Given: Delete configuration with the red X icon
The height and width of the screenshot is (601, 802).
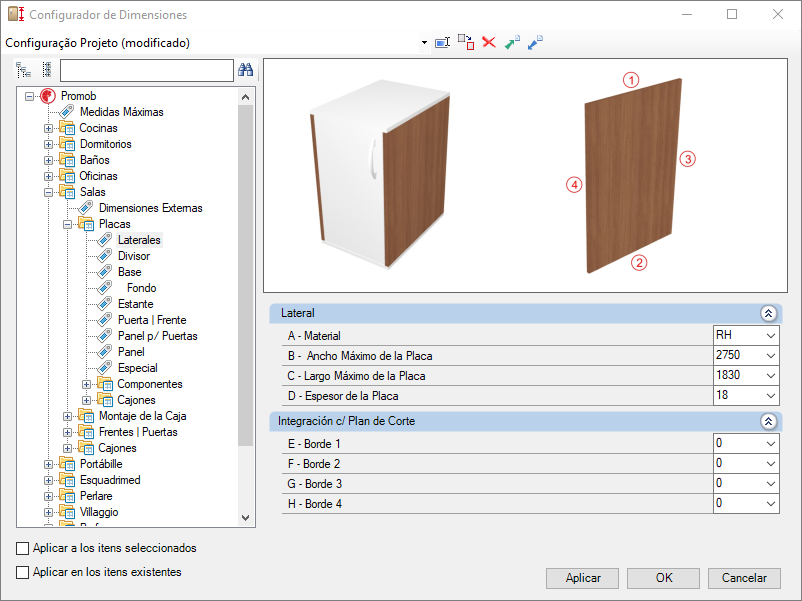Looking at the screenshot, I should pos(489,42).
